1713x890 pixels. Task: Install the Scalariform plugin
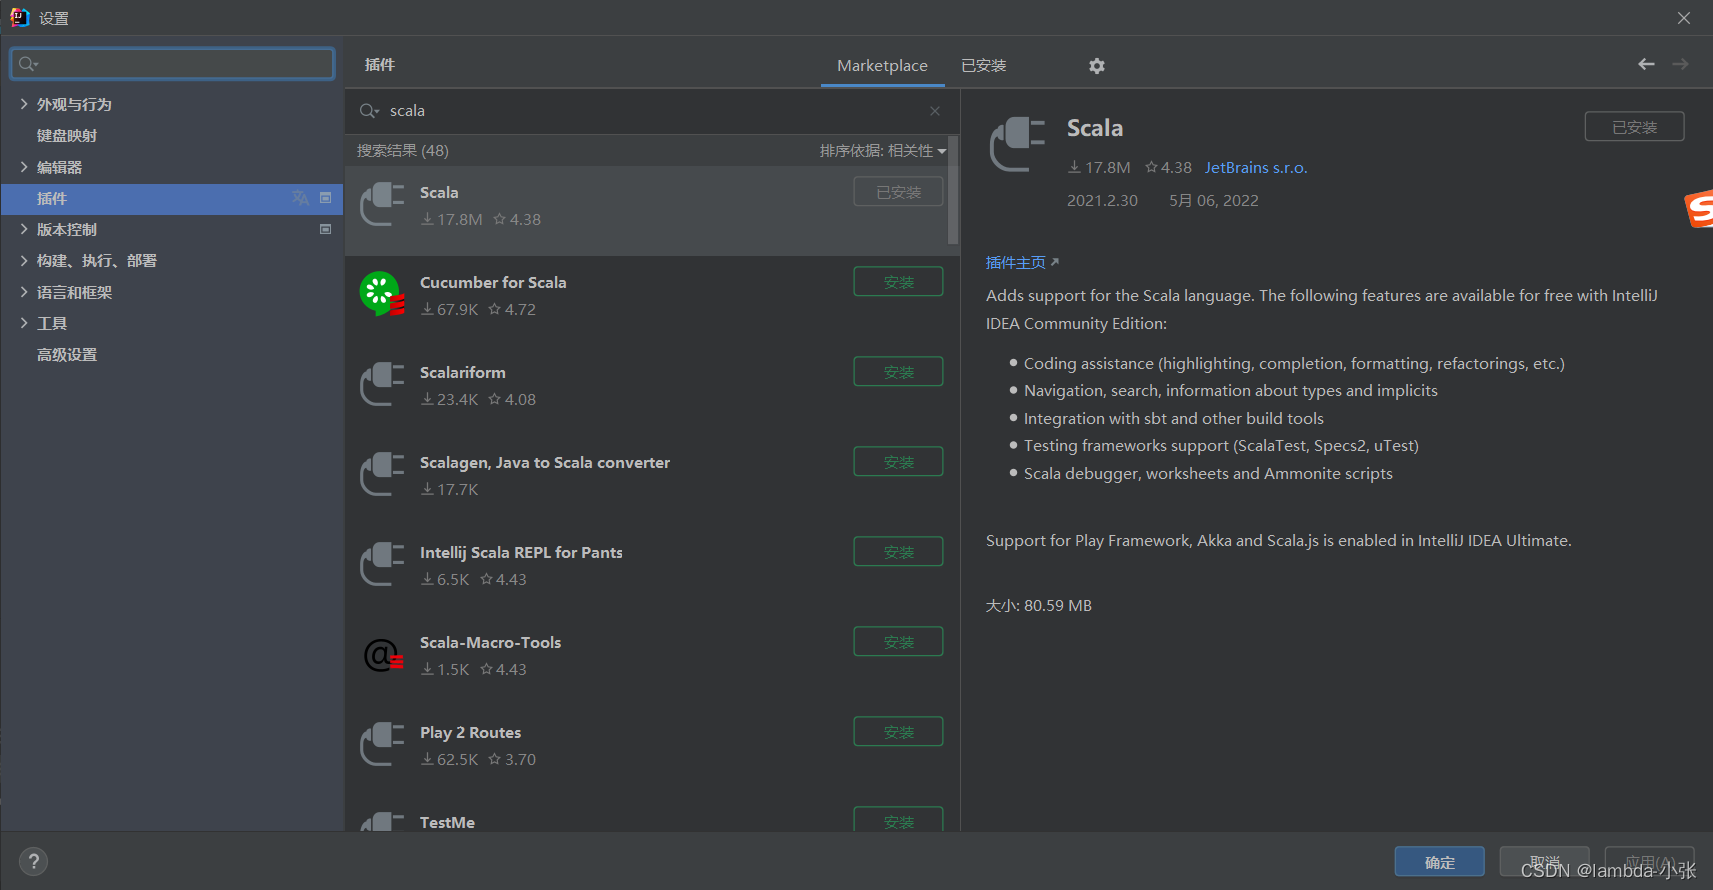898,372
